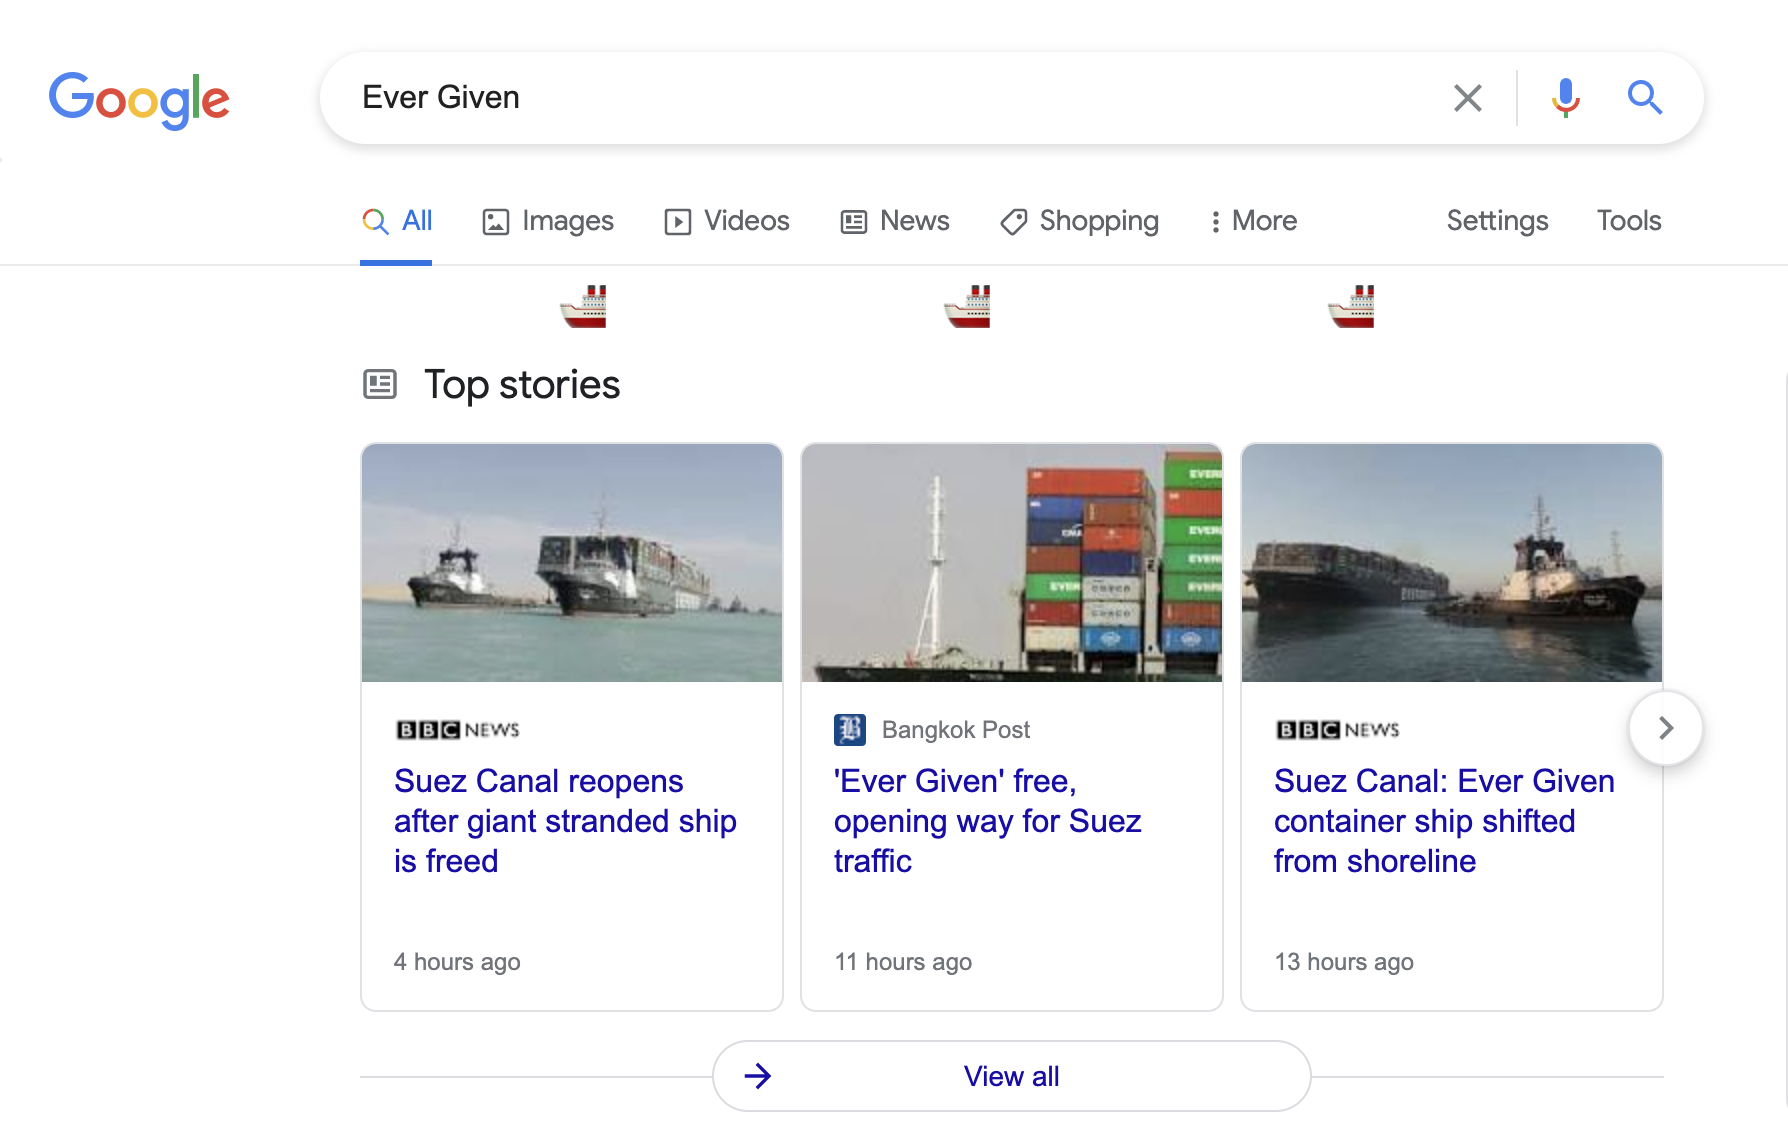Screen dimensions: 1788x1132
Task: Submit the search using the magnifier icon
Action: pos(1644,98)
